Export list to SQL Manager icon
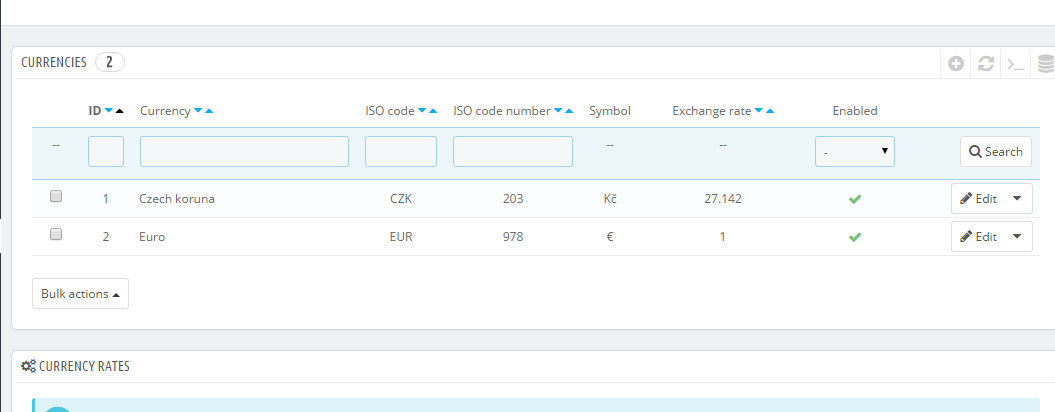Screen dimensions: 1055x412 tap(1046, 64)
